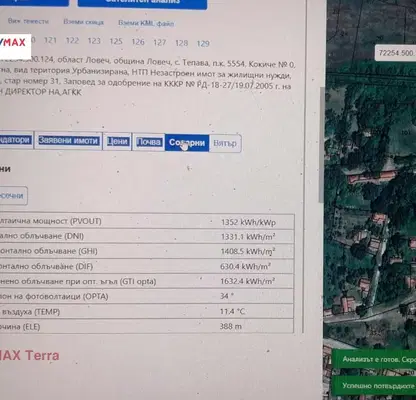Go to parcel number 121
This screenshot has width=416, height=400.
click(x=50, y=40)
